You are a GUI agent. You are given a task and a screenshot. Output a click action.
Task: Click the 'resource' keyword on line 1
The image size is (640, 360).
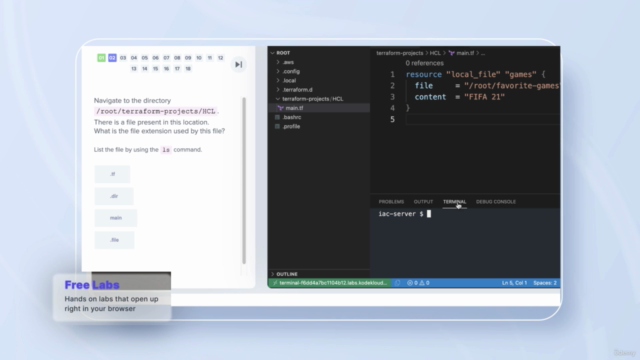coord(424,75)
